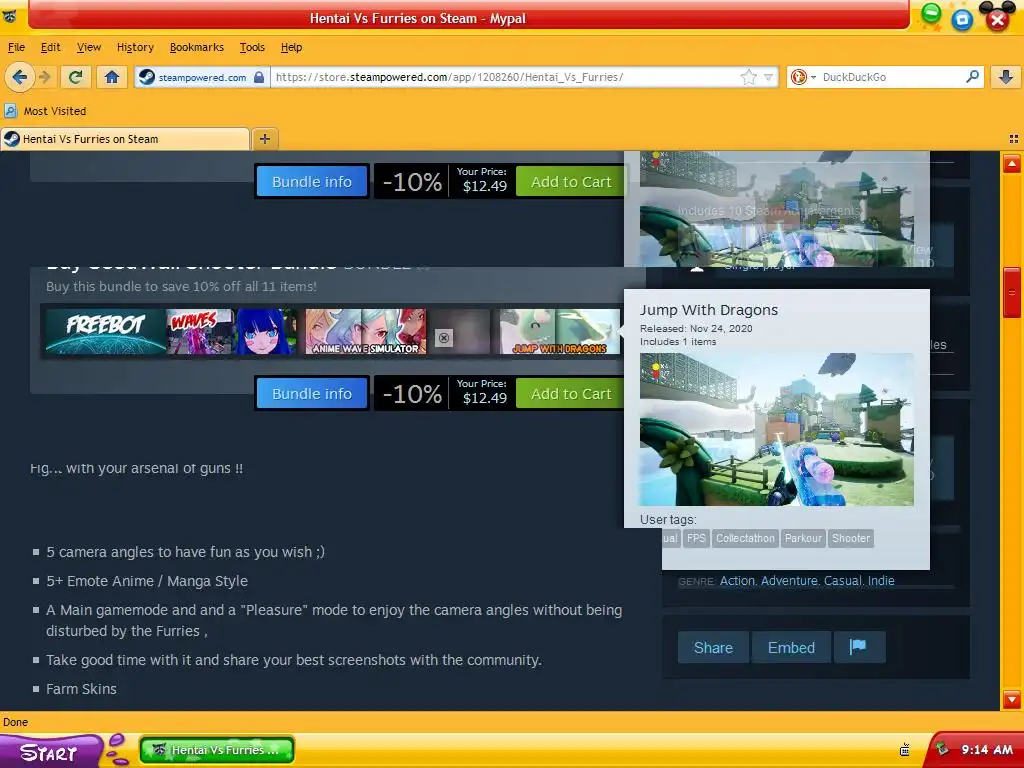Reload the current Steam page

pyautogui.click(x=75, y=77)
